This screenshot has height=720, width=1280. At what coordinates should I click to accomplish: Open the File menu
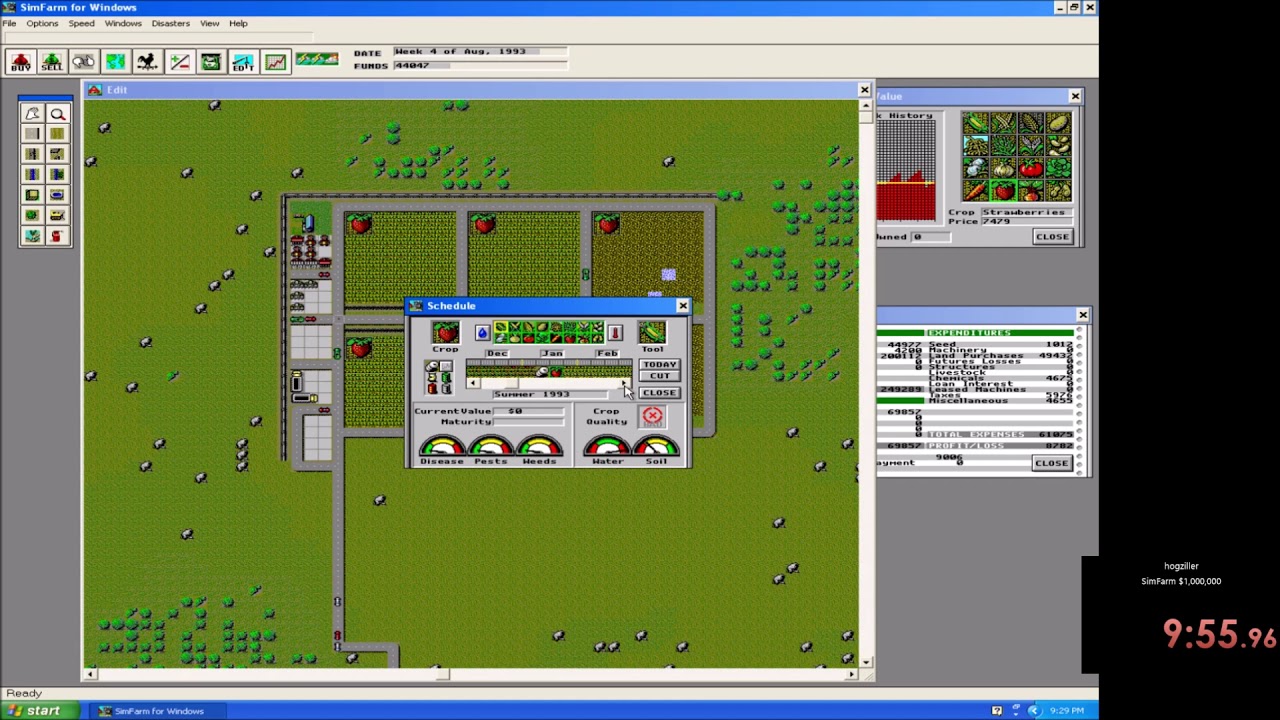9,23
